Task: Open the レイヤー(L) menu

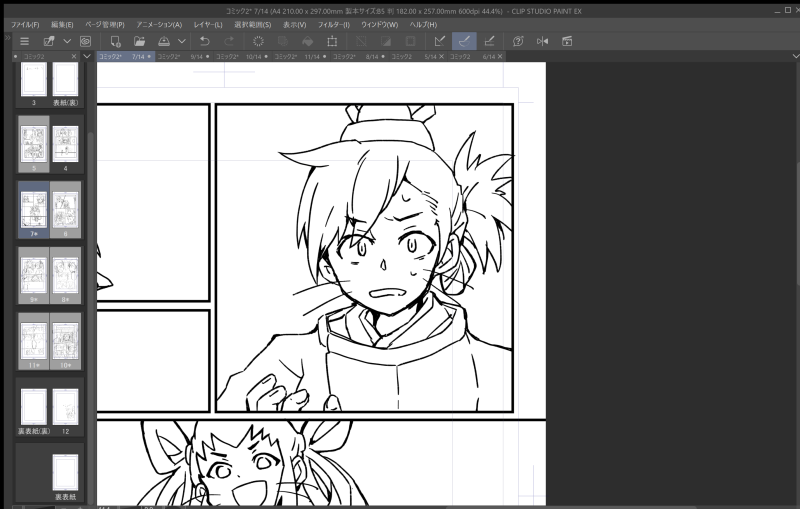Action: coord(208,24)
